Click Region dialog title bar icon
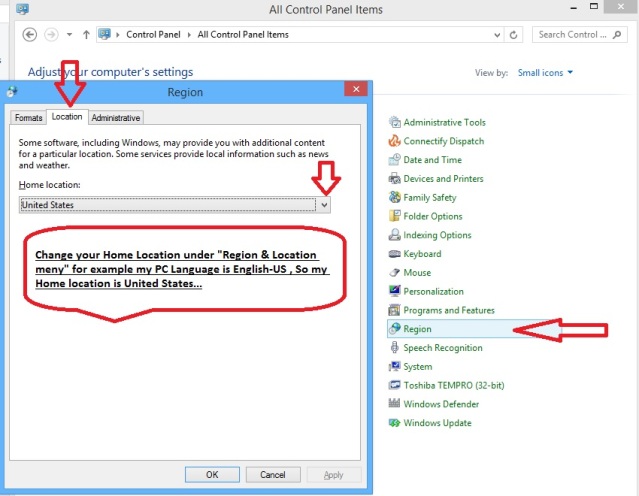 12,92
